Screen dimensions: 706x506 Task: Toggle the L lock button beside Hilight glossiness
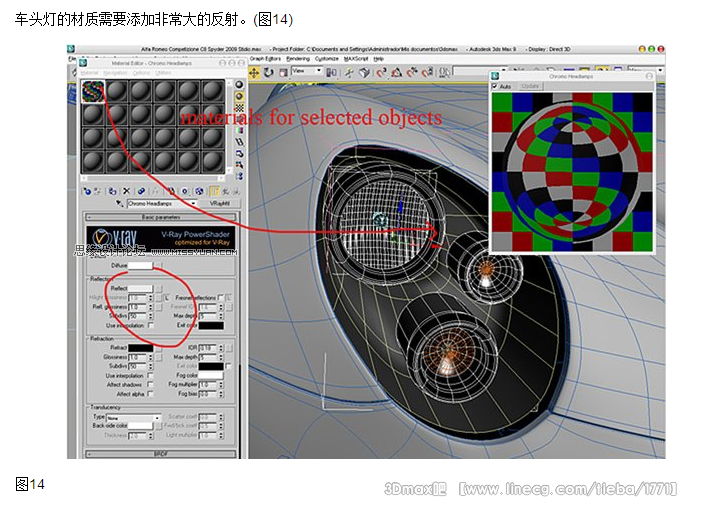coord(167,298)
